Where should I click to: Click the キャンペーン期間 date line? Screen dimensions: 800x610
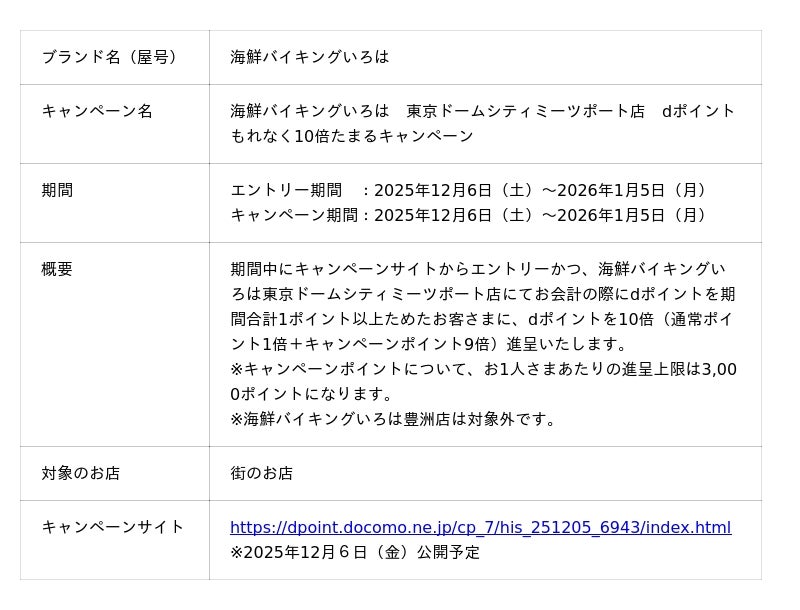point(470,215)
